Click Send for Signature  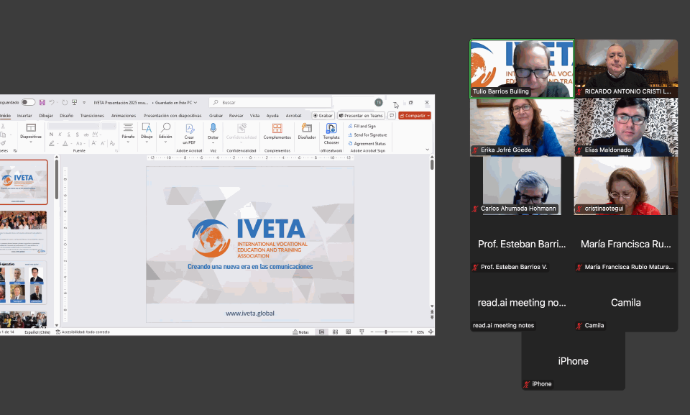click(367, 135)
